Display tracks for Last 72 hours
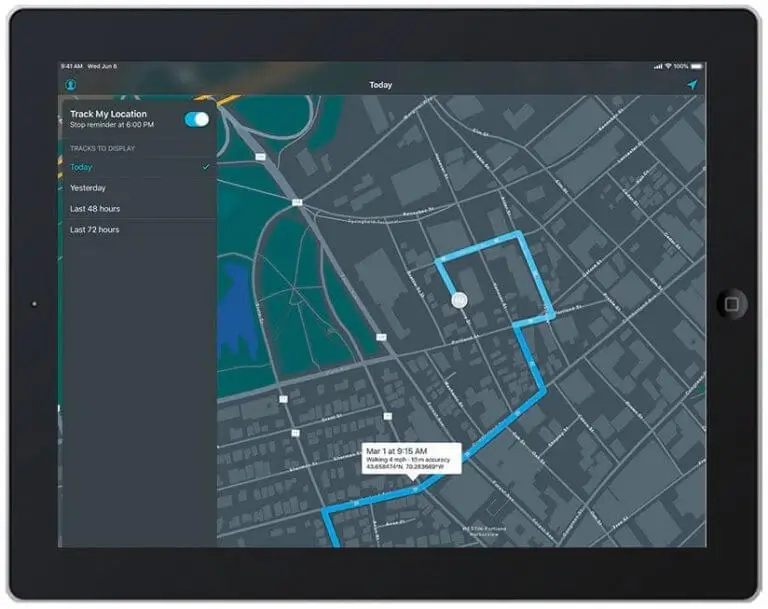 pyautogui.click(x=95, y=230)
